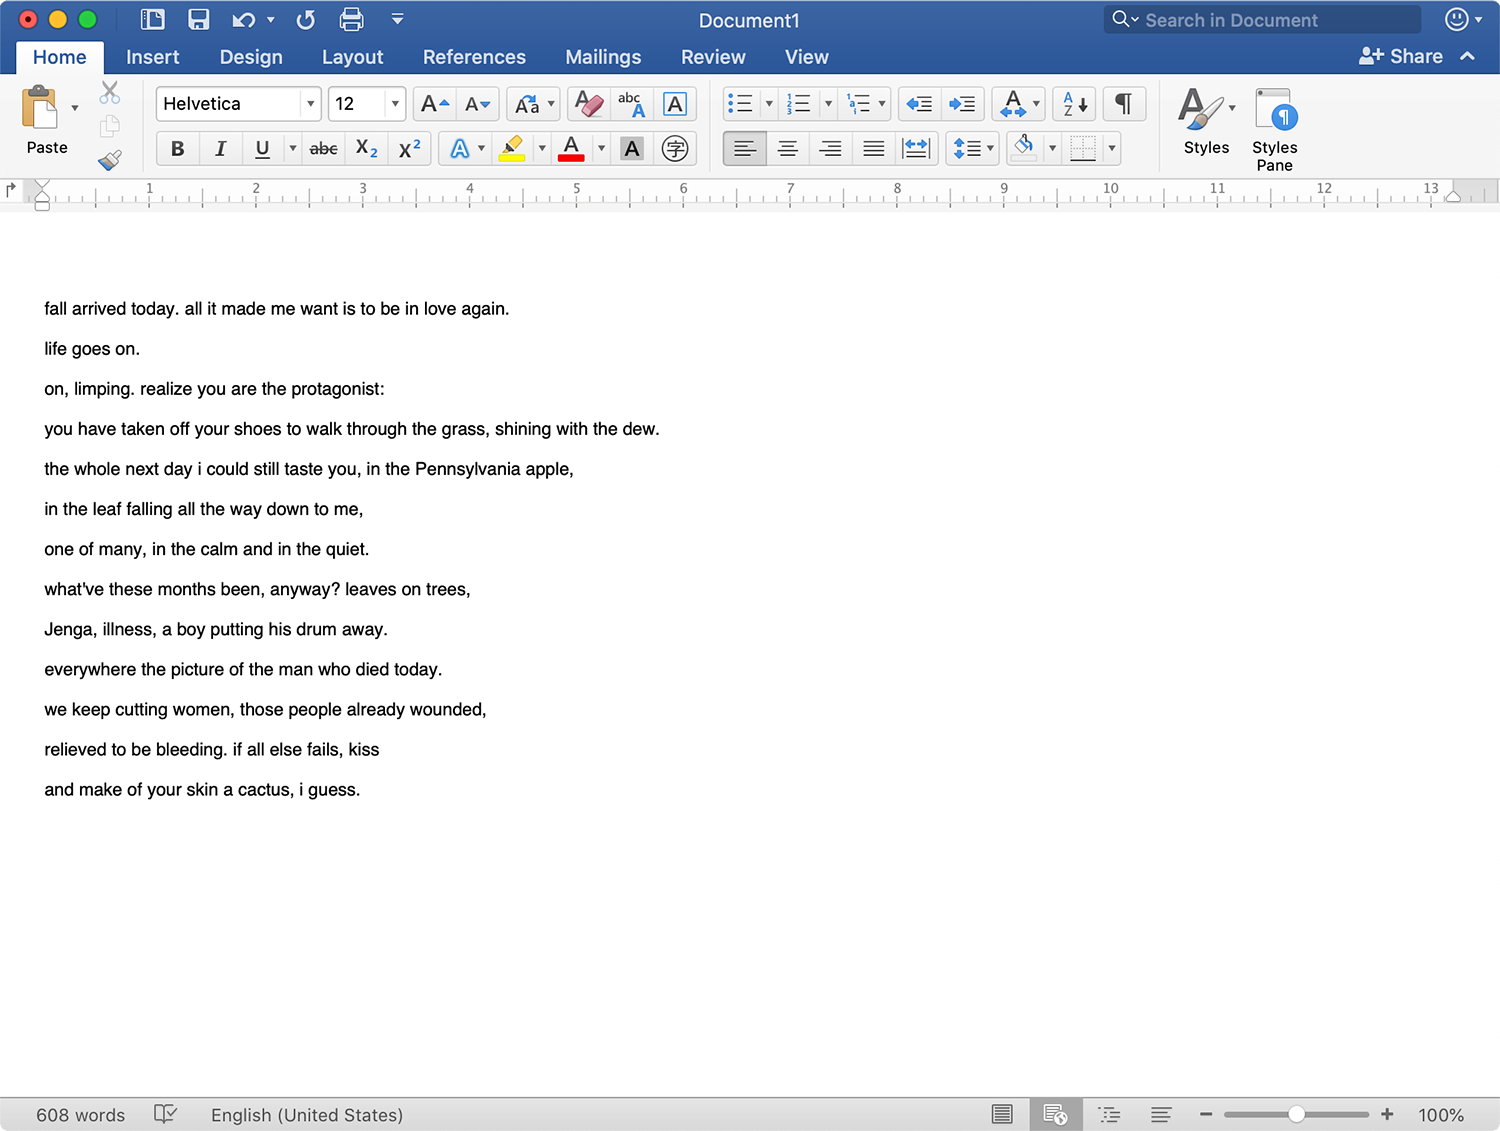
Task: Show or hide paragraph marks
Action: (x=1124, y=104)
